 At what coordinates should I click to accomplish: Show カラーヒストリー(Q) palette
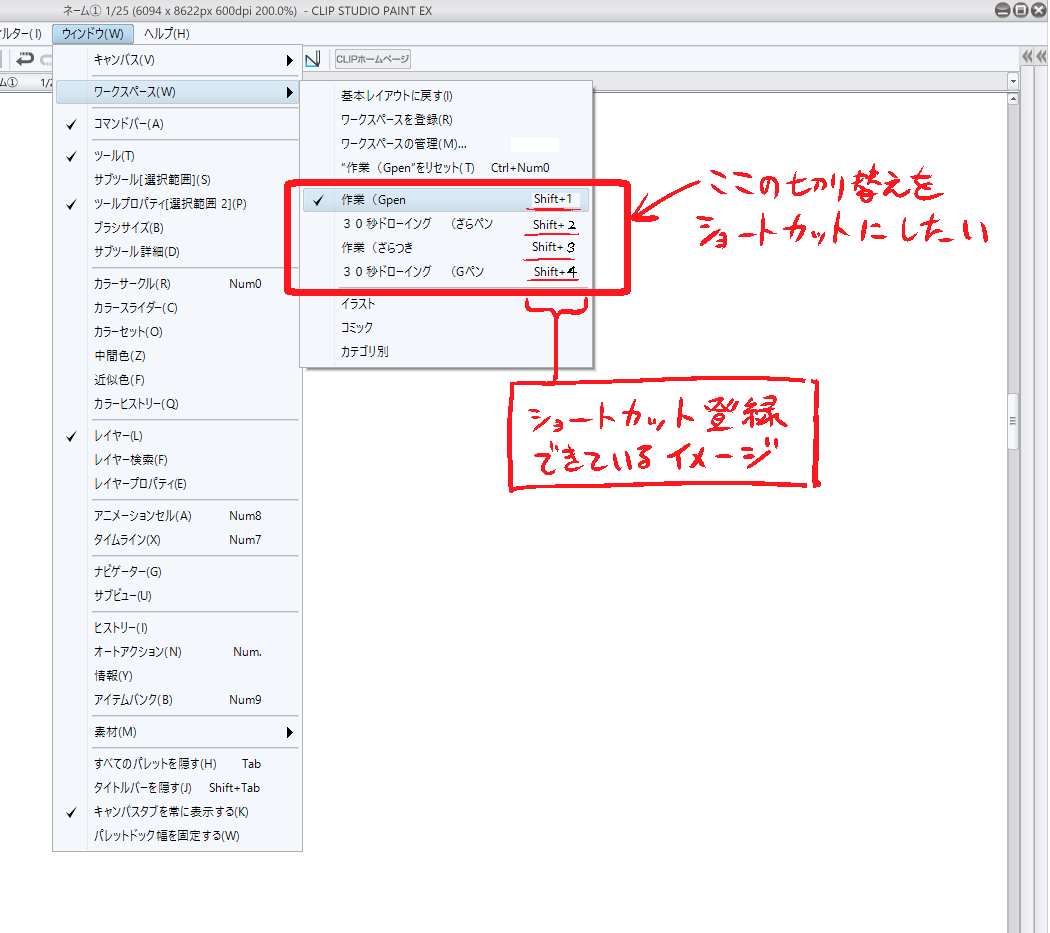pyautogui.click(x=177, y=404)
